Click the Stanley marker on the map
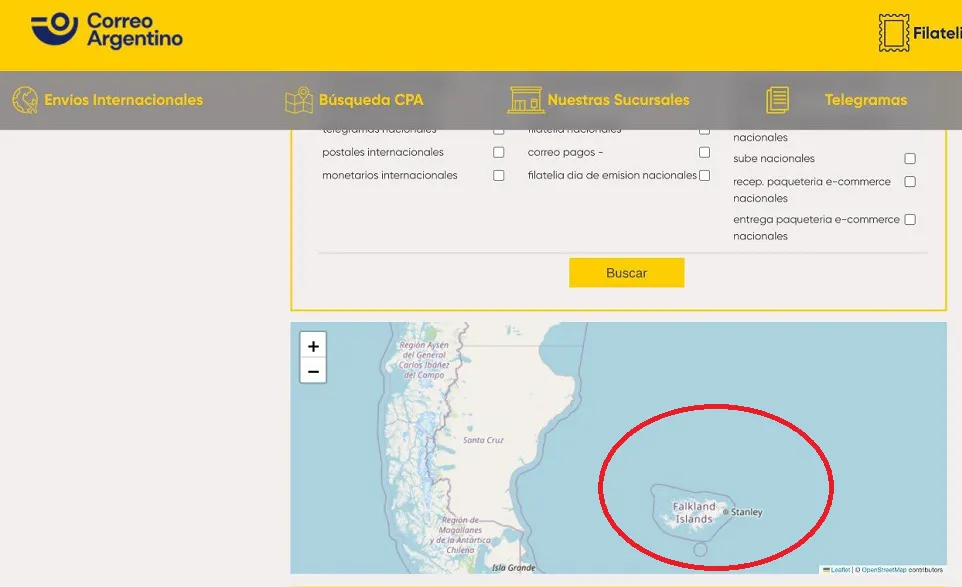 coord(726,512)
